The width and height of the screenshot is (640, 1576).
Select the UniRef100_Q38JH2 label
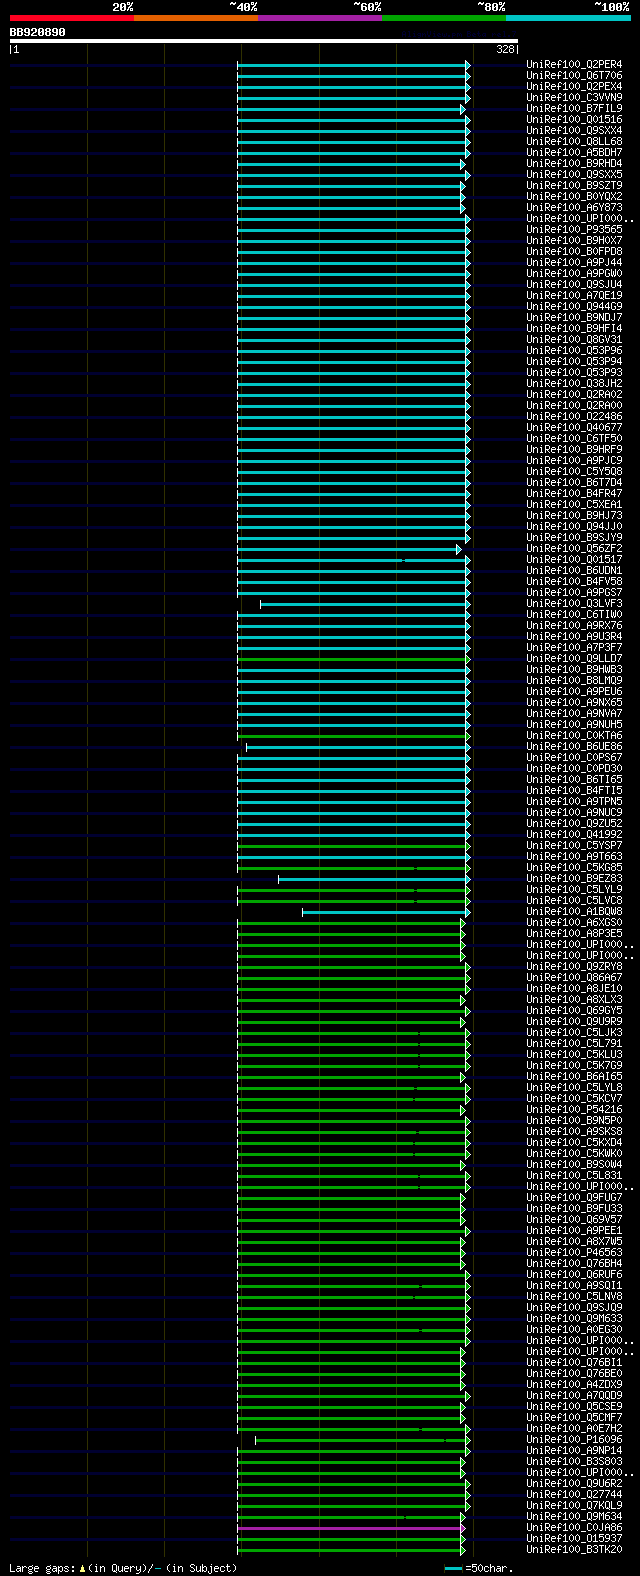tap(574, 384)
